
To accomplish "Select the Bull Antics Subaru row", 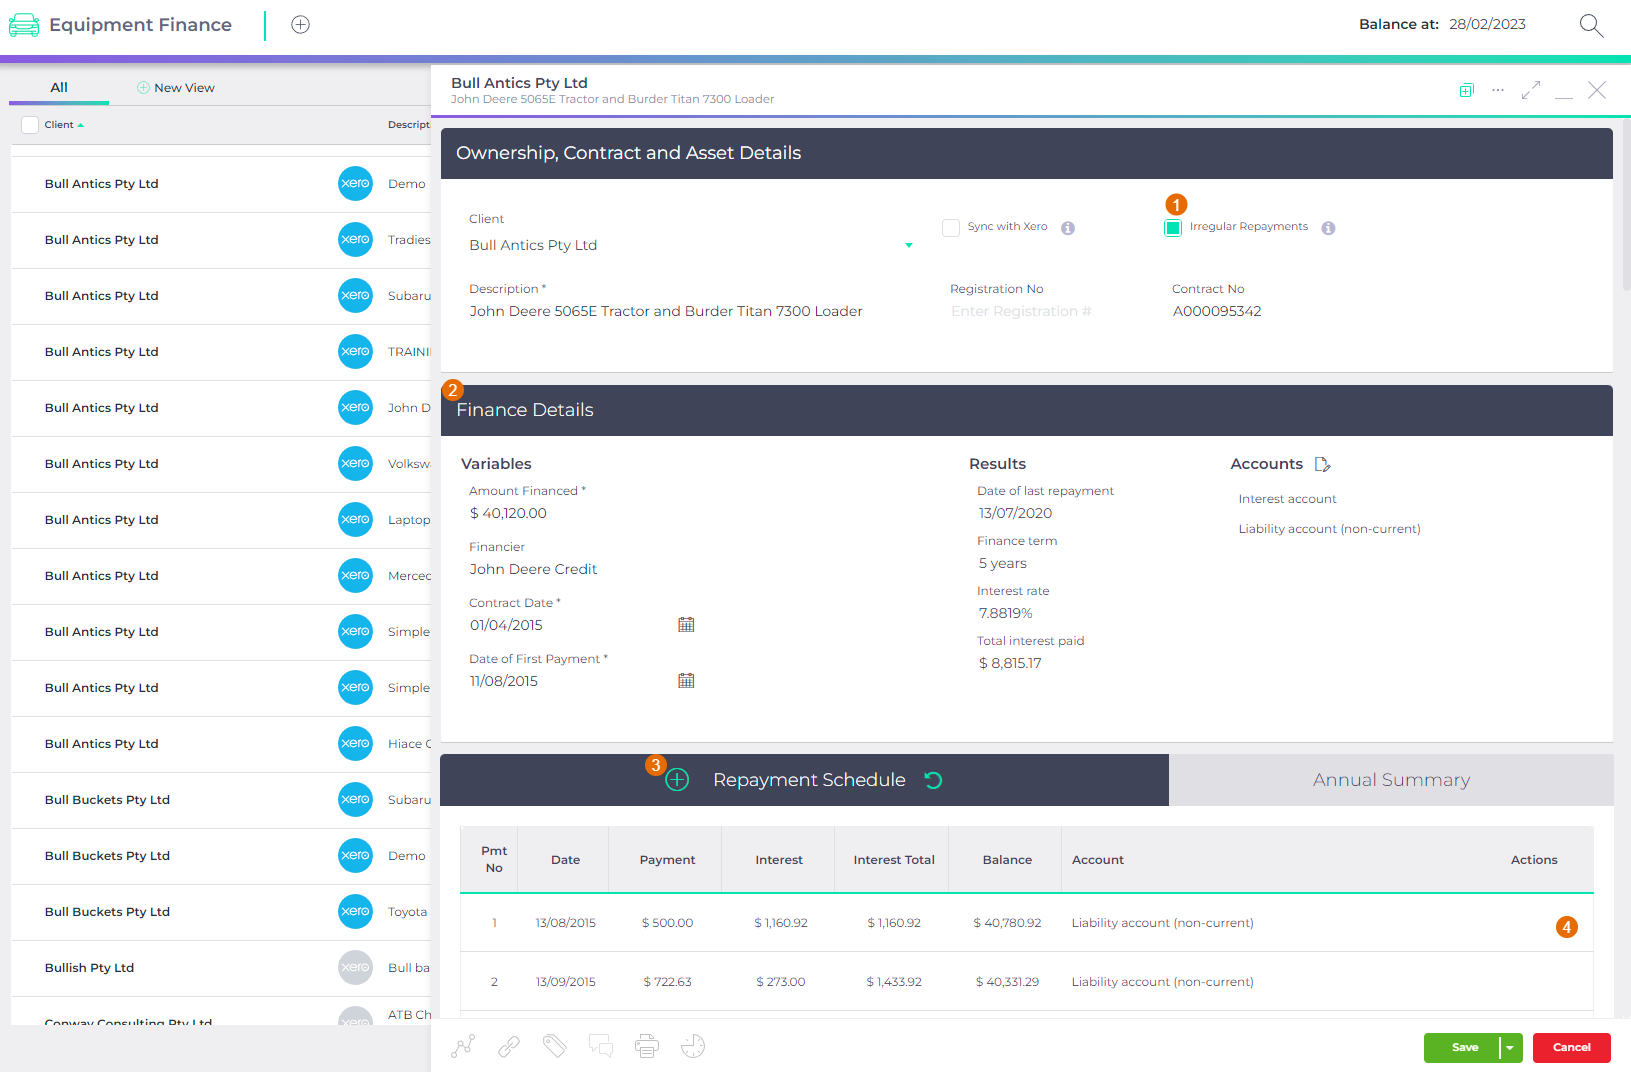I will (221, 296).
